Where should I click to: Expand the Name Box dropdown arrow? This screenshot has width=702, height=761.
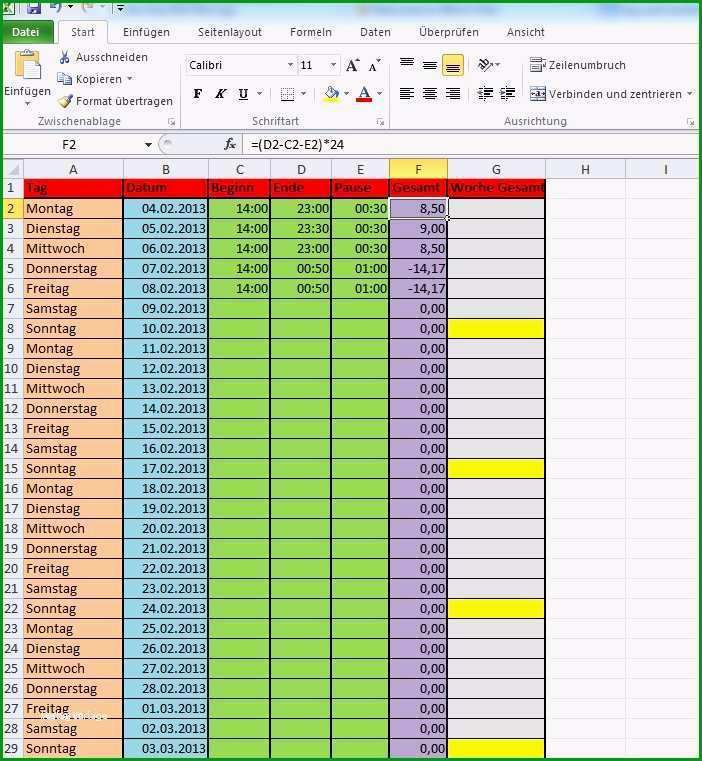(x=148, y=145)
